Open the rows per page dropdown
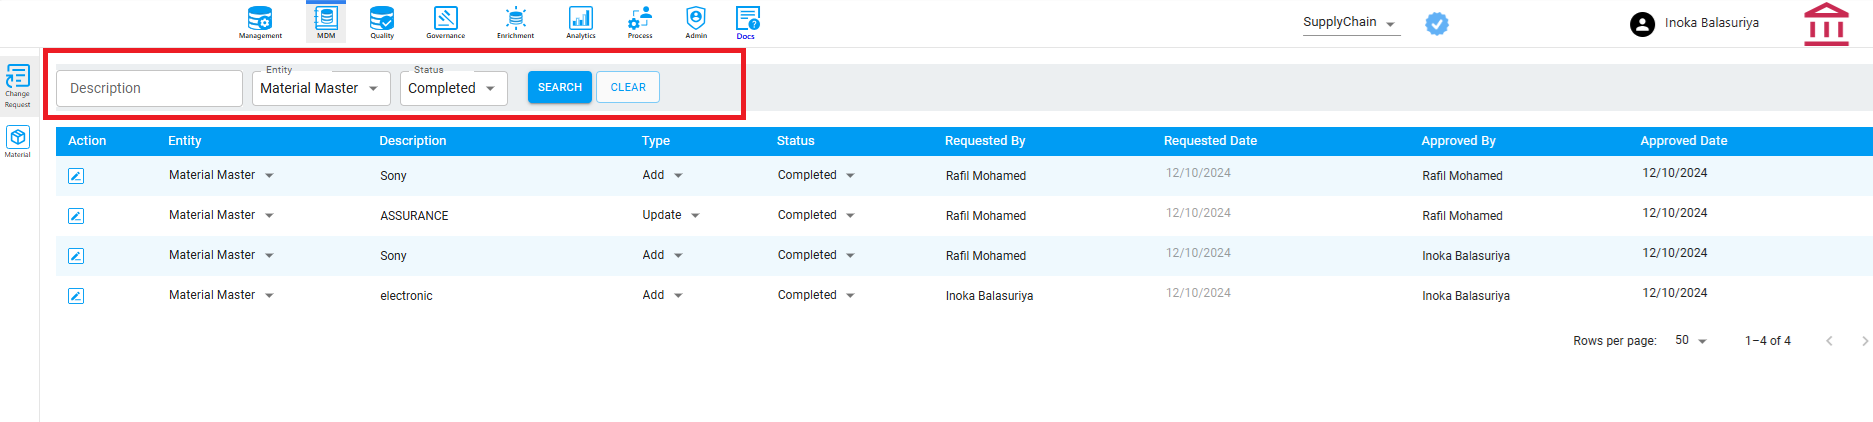The width and height of the screenshot is (1873, 422). click(x=1691, y=341)
